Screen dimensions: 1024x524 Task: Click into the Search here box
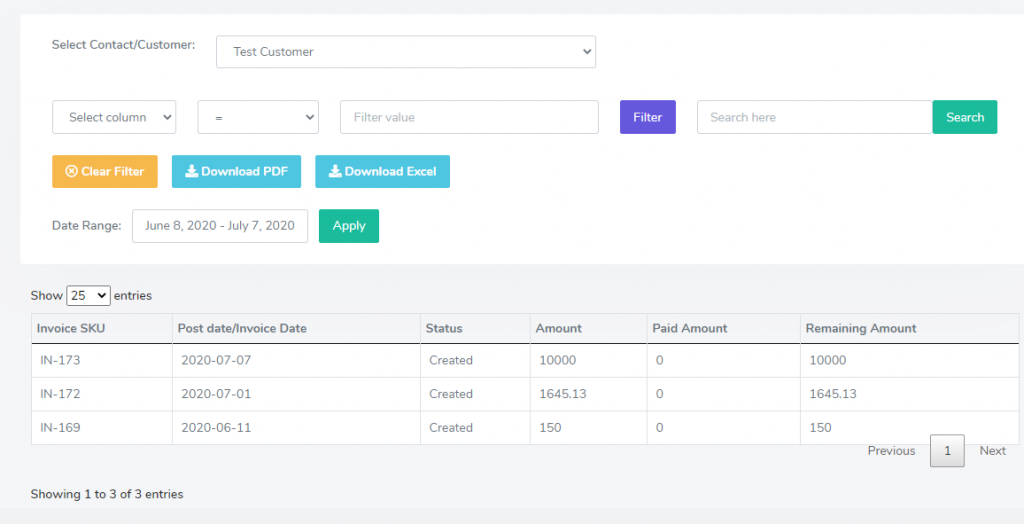(814, 117)
